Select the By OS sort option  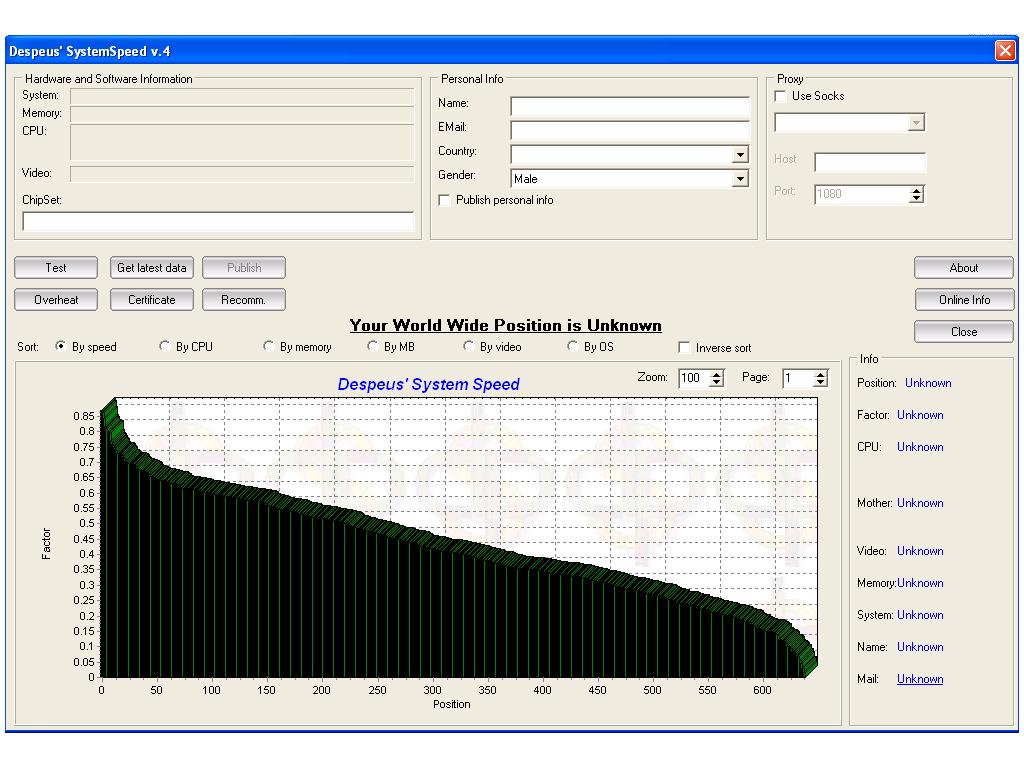tap(573, 346)
